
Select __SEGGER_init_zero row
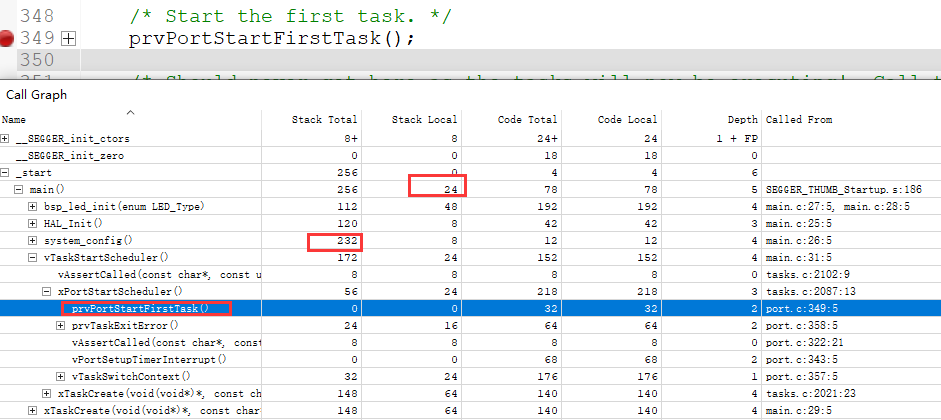pos(470,156)
